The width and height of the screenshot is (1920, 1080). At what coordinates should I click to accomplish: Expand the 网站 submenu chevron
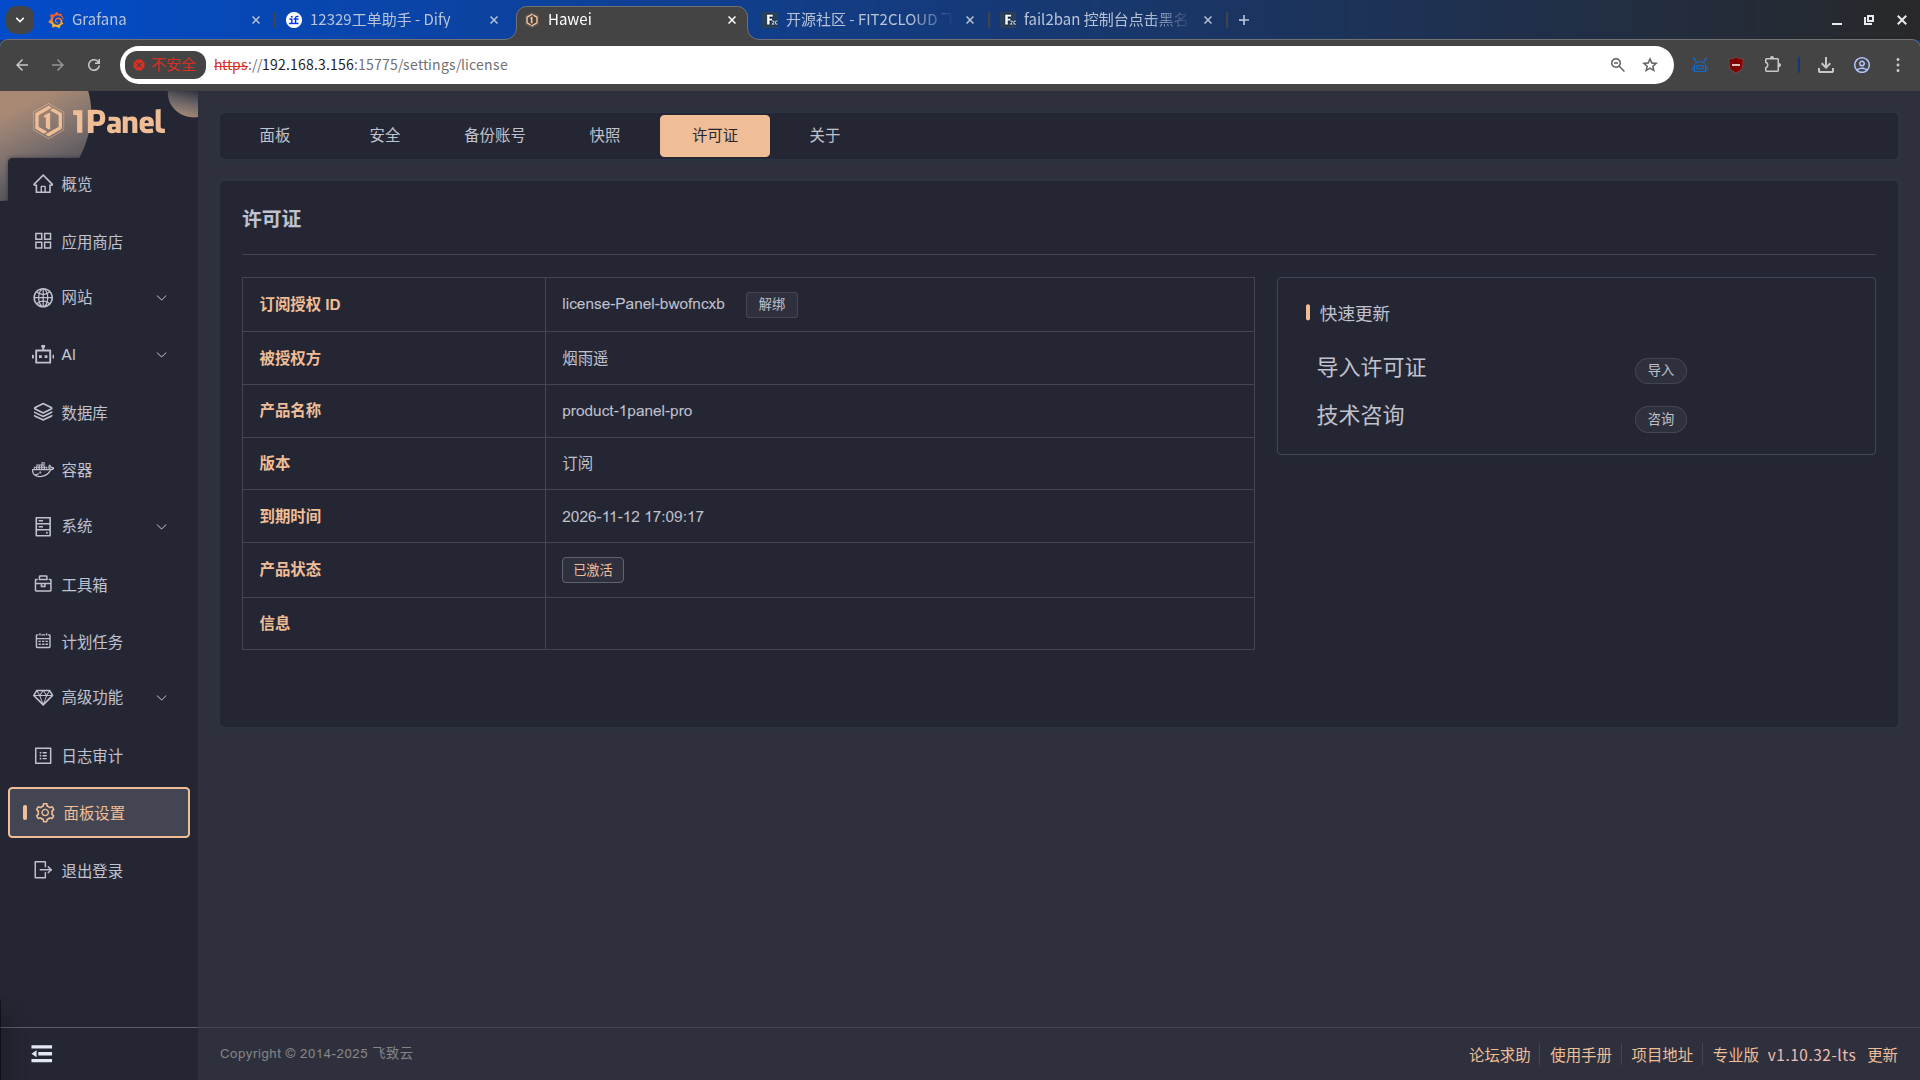(161, 298)
